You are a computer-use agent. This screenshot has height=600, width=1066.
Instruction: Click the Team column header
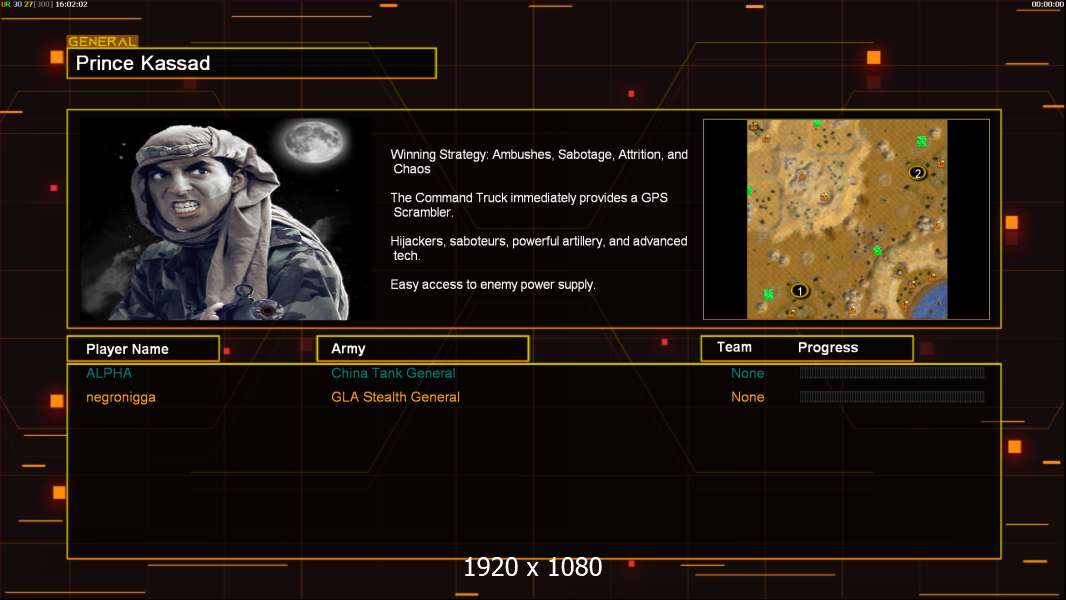[734, 347]
